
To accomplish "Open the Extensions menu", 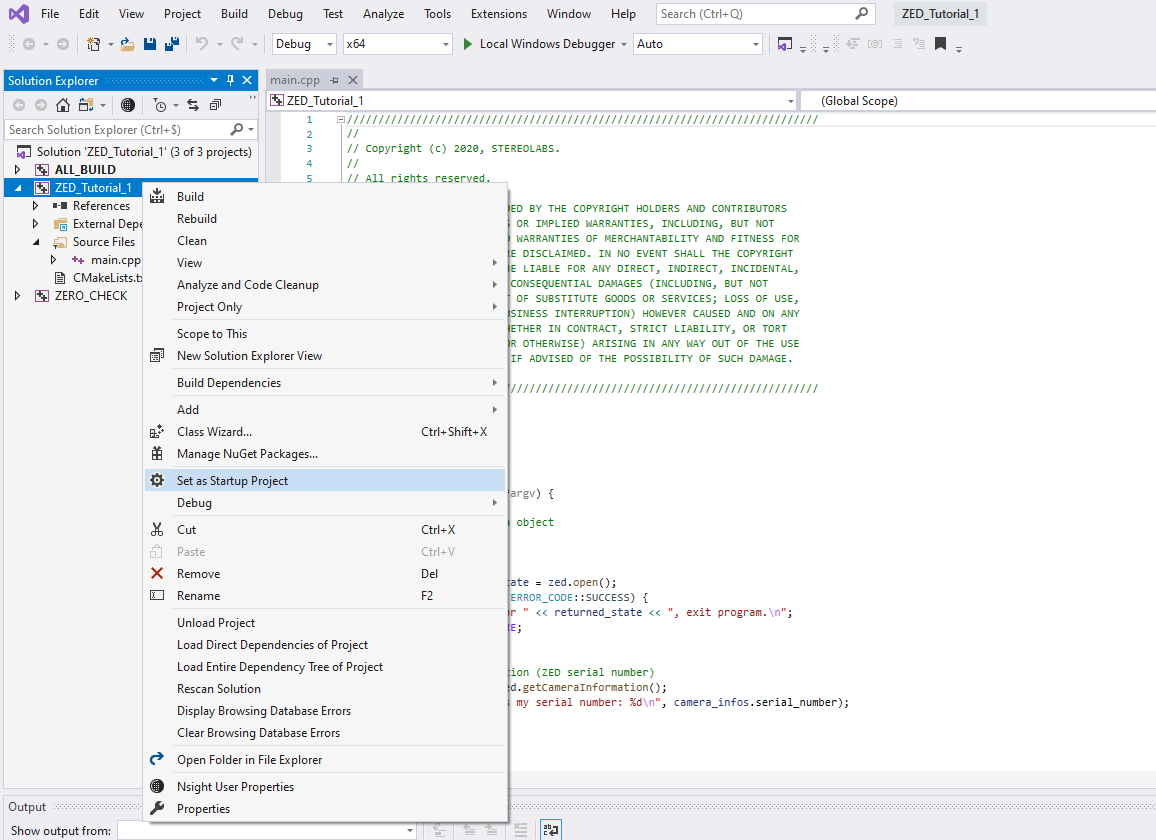I will [499, 14].
